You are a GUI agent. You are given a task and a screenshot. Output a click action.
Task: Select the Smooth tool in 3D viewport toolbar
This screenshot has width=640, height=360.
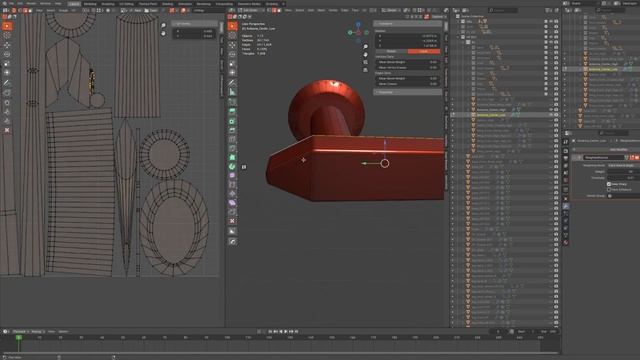click(232, 176)
